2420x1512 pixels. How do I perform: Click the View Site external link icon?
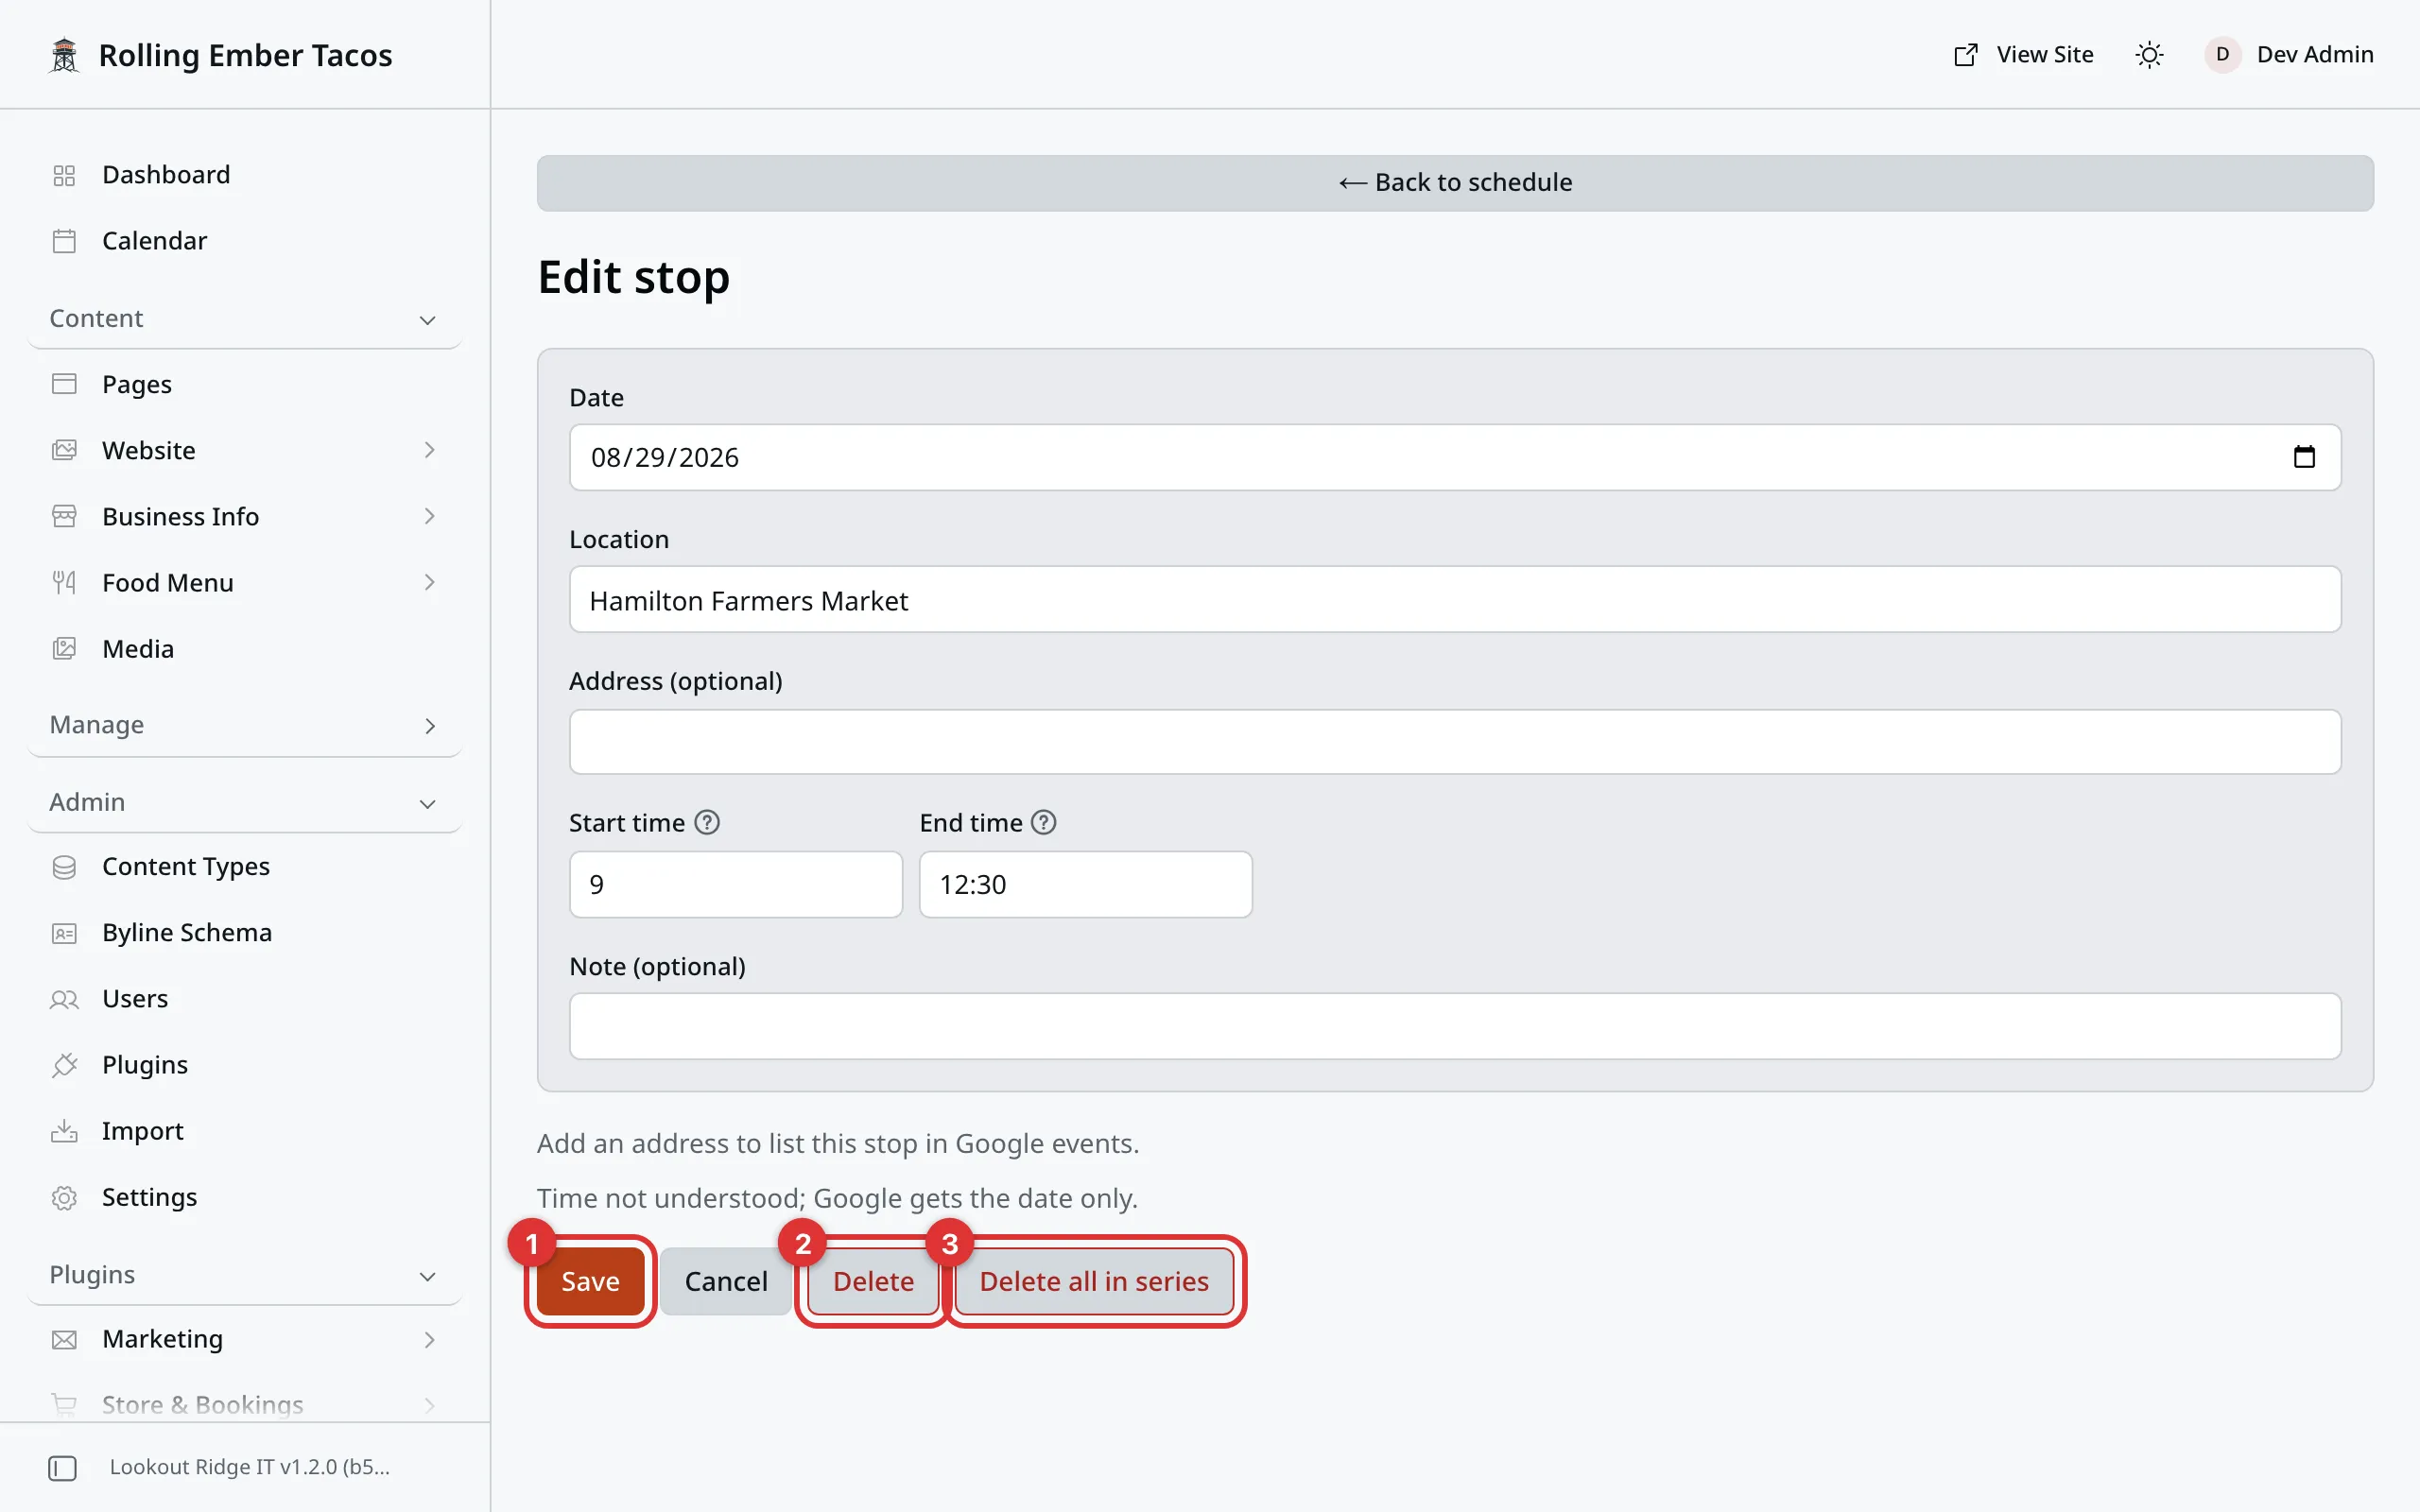click(x=1965, y=55)
